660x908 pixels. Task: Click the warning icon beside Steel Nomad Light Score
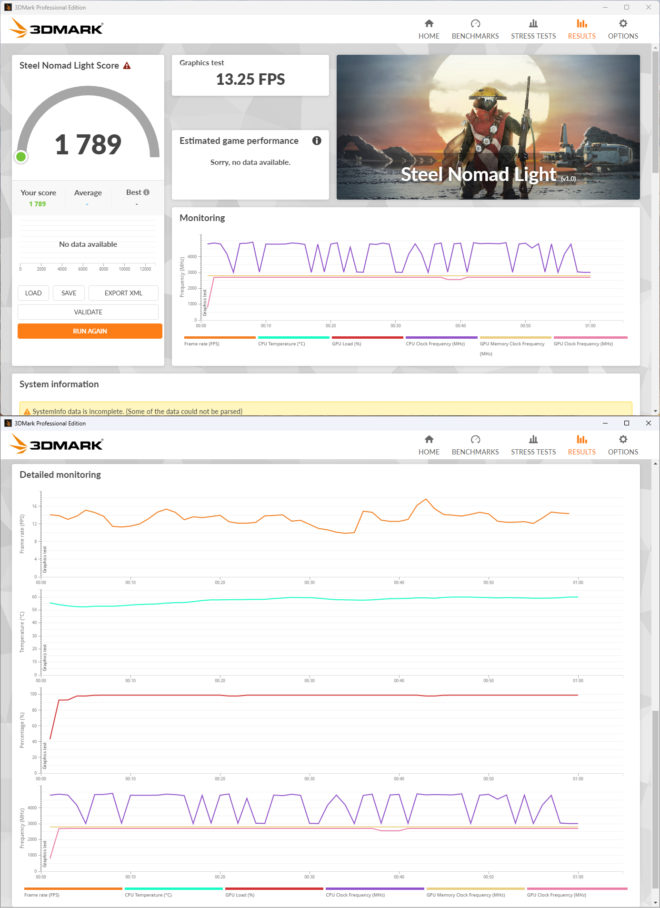[x=127, y=65]
